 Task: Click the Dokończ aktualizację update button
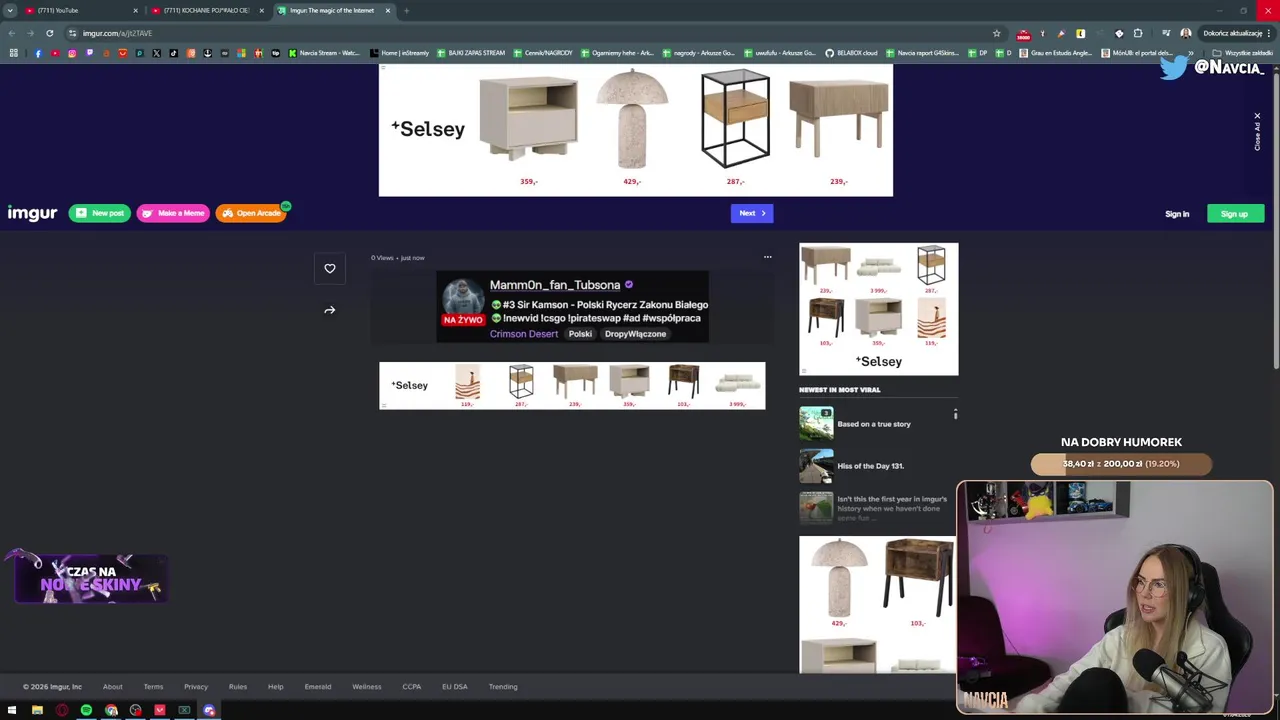[1238, 33]
